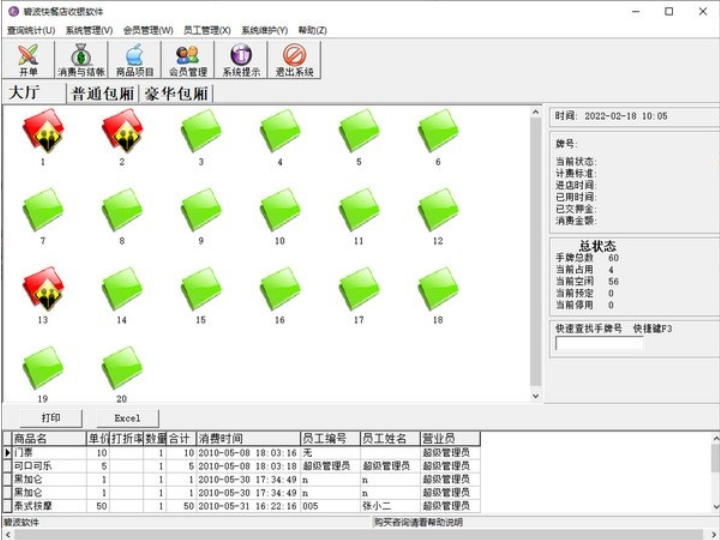Select green table 14
720x540 pixels.
(122, 288)
